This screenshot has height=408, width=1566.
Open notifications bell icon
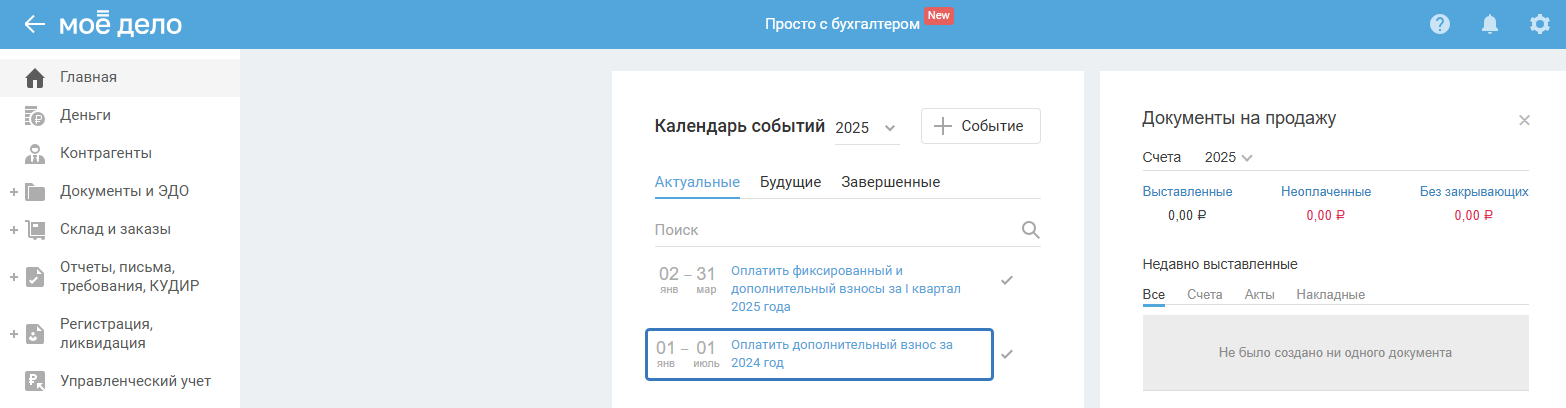[x=1490, y=24]
